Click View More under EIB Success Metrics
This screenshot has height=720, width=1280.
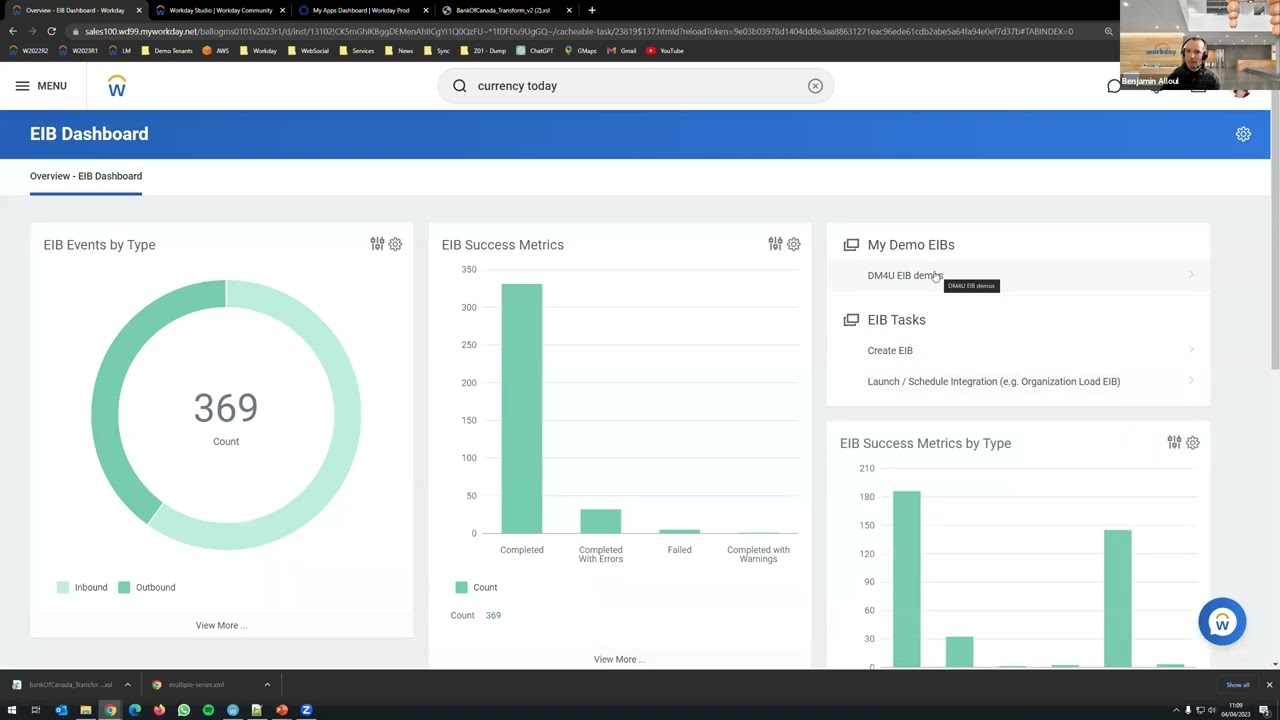(619, 659)
